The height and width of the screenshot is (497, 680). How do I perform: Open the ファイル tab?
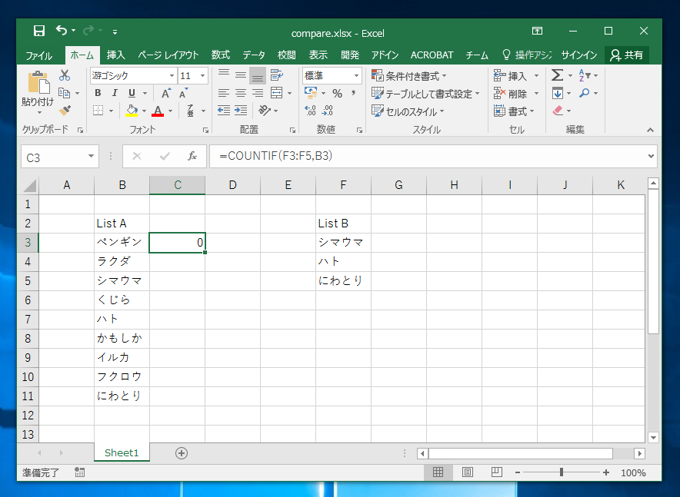tap(39, 56)
